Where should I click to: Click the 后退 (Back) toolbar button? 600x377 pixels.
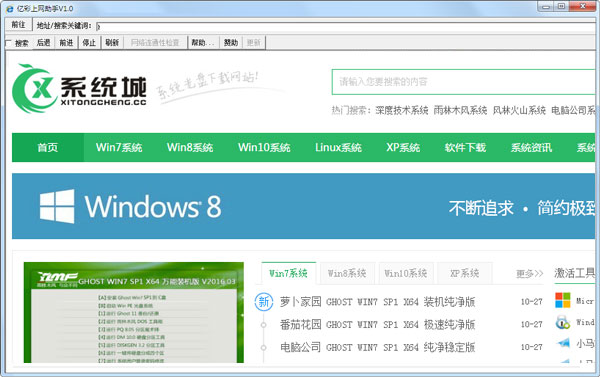(x=44, y=43)
